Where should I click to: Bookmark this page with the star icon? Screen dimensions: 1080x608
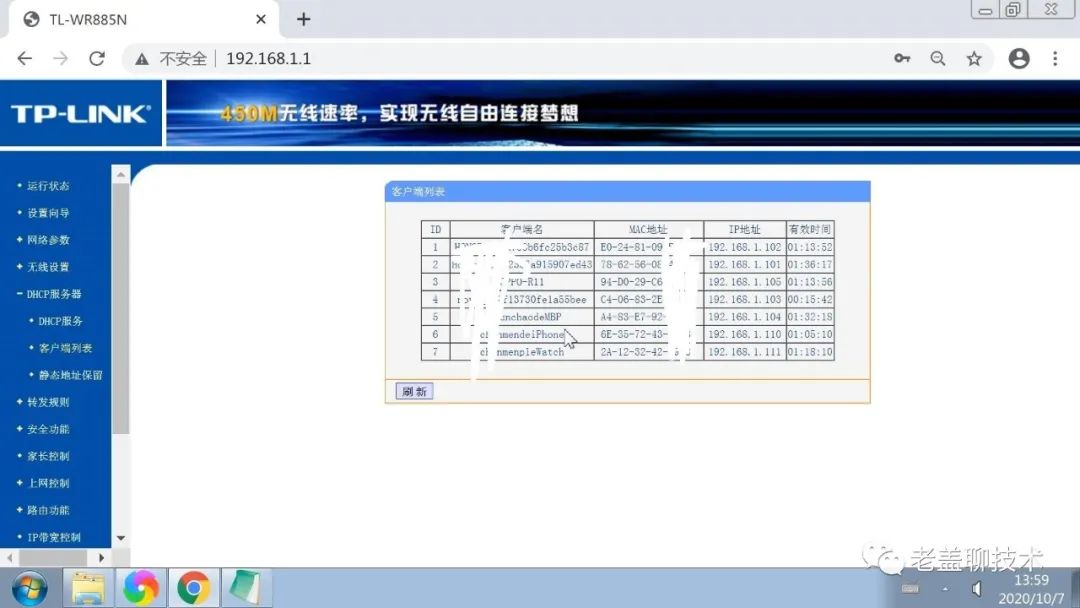coord(974,58)
